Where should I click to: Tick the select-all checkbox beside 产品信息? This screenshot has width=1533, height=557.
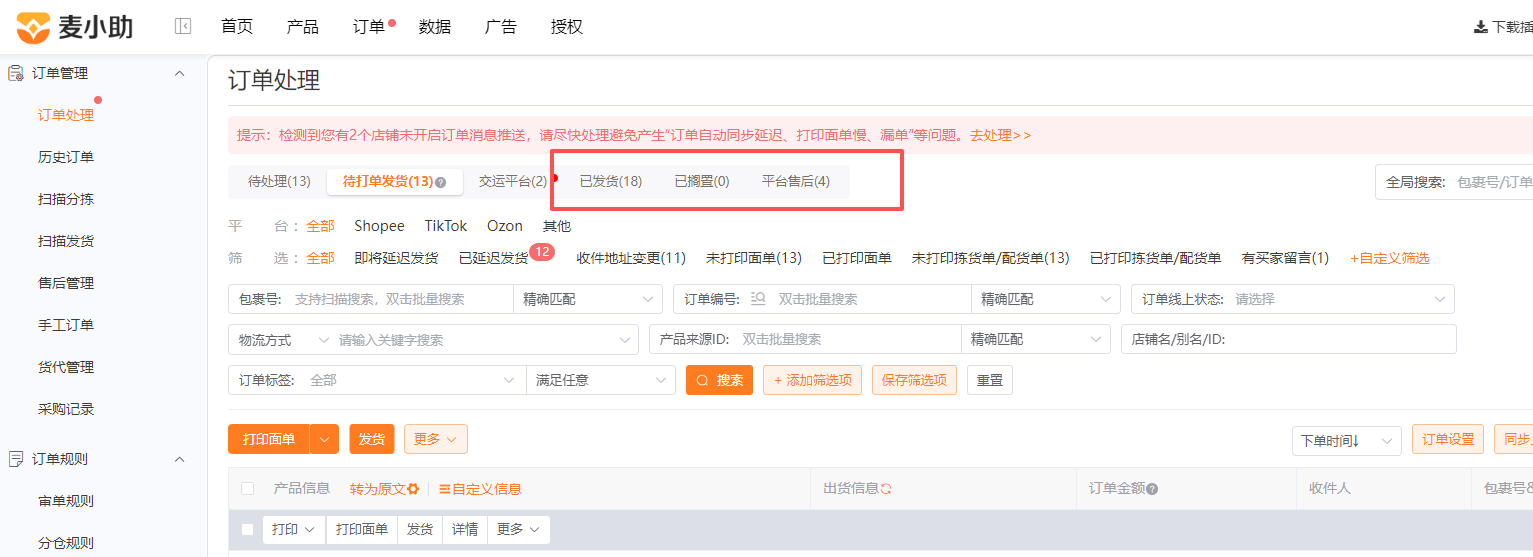(x=247, y=489)
